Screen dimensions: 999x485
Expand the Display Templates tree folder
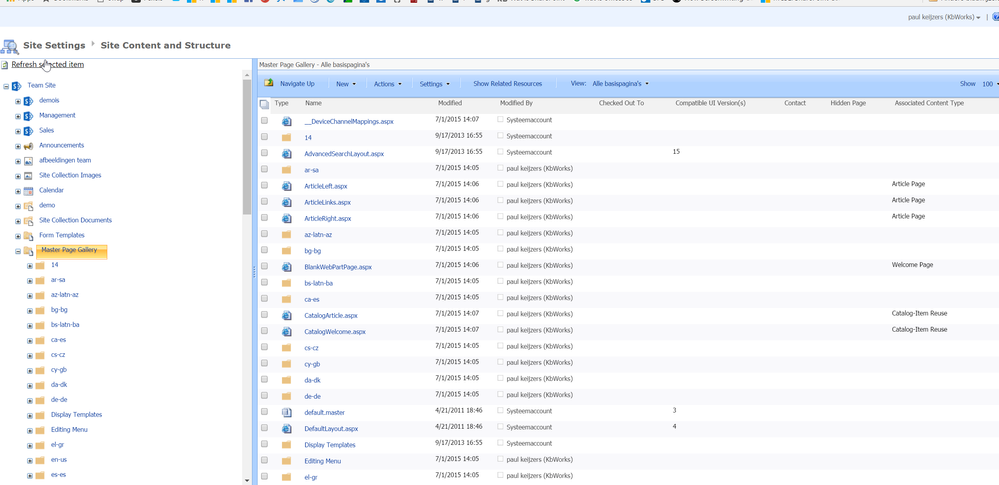pyautogui.click(x=30, y=416)
